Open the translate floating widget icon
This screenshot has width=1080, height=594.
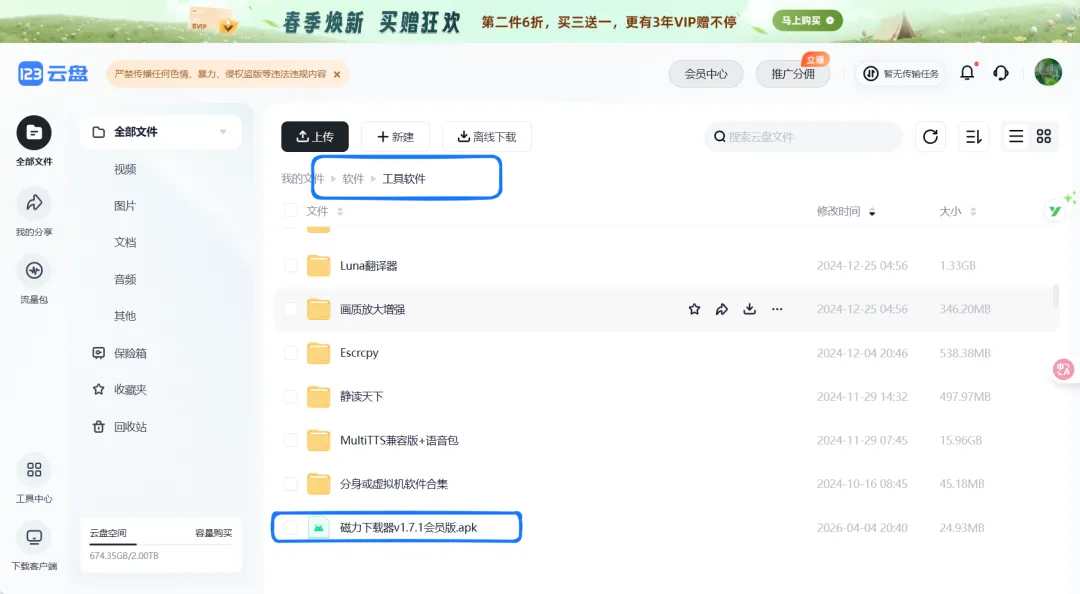pyautogui.click(x=1063, y=369)
